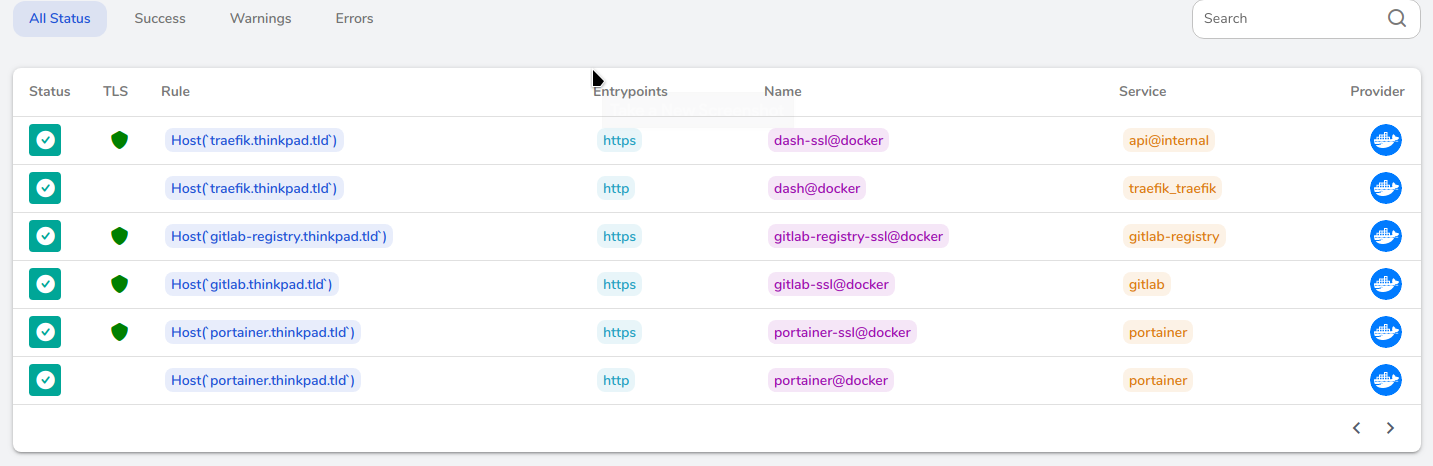Click the green TLS shield for gitlab-ssl@docker
The height and width of the screenshot is (466, 1433).
[x=119, y=284]
